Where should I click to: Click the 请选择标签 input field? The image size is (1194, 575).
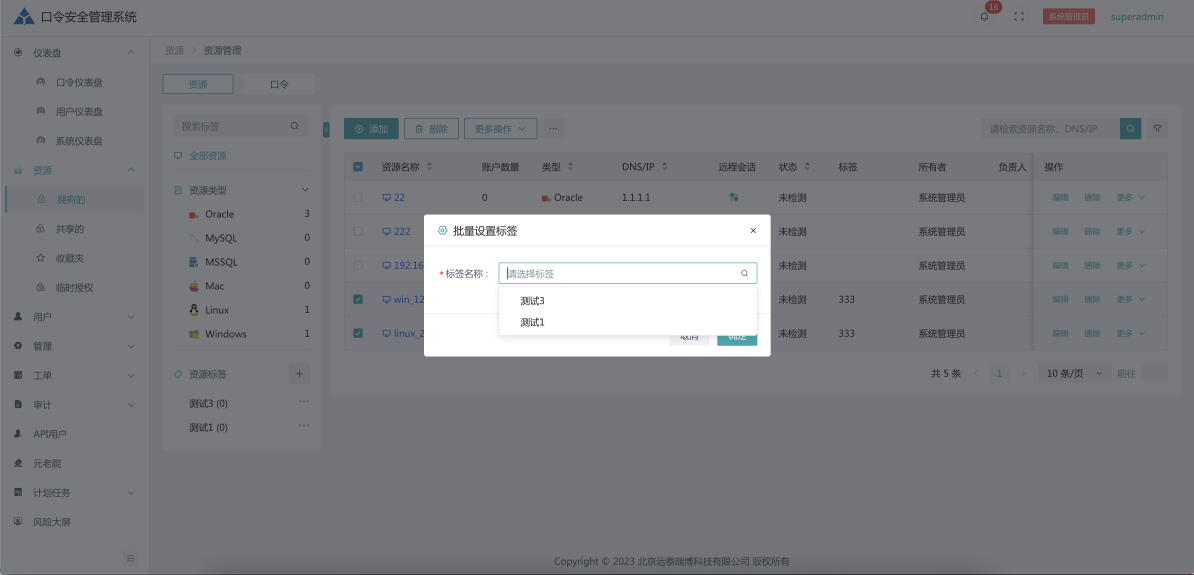point(620,273)
